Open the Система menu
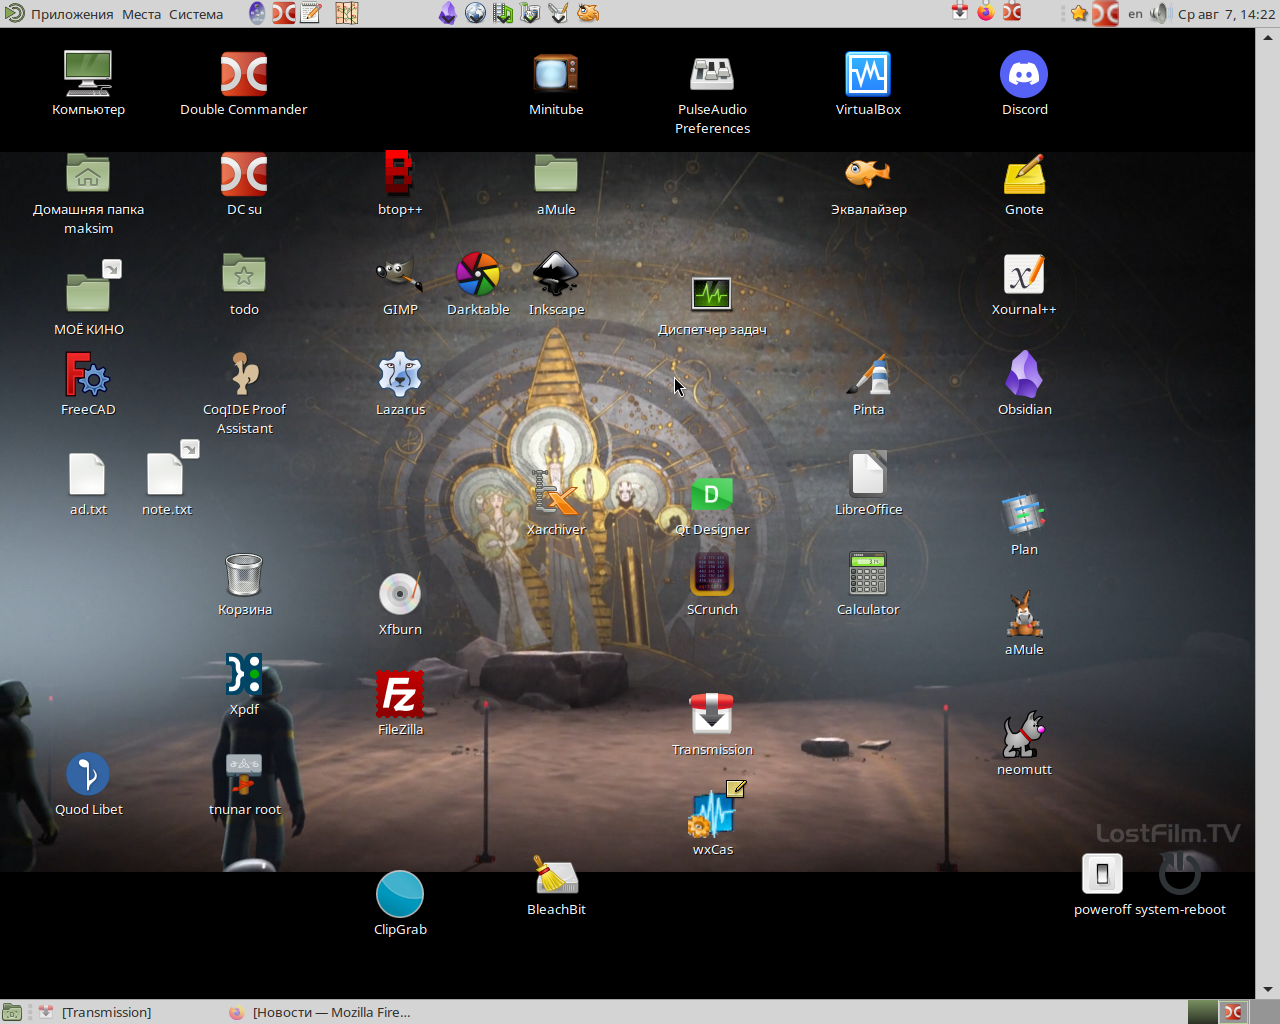The image size is (1280, 1024). tap(196, 14)
